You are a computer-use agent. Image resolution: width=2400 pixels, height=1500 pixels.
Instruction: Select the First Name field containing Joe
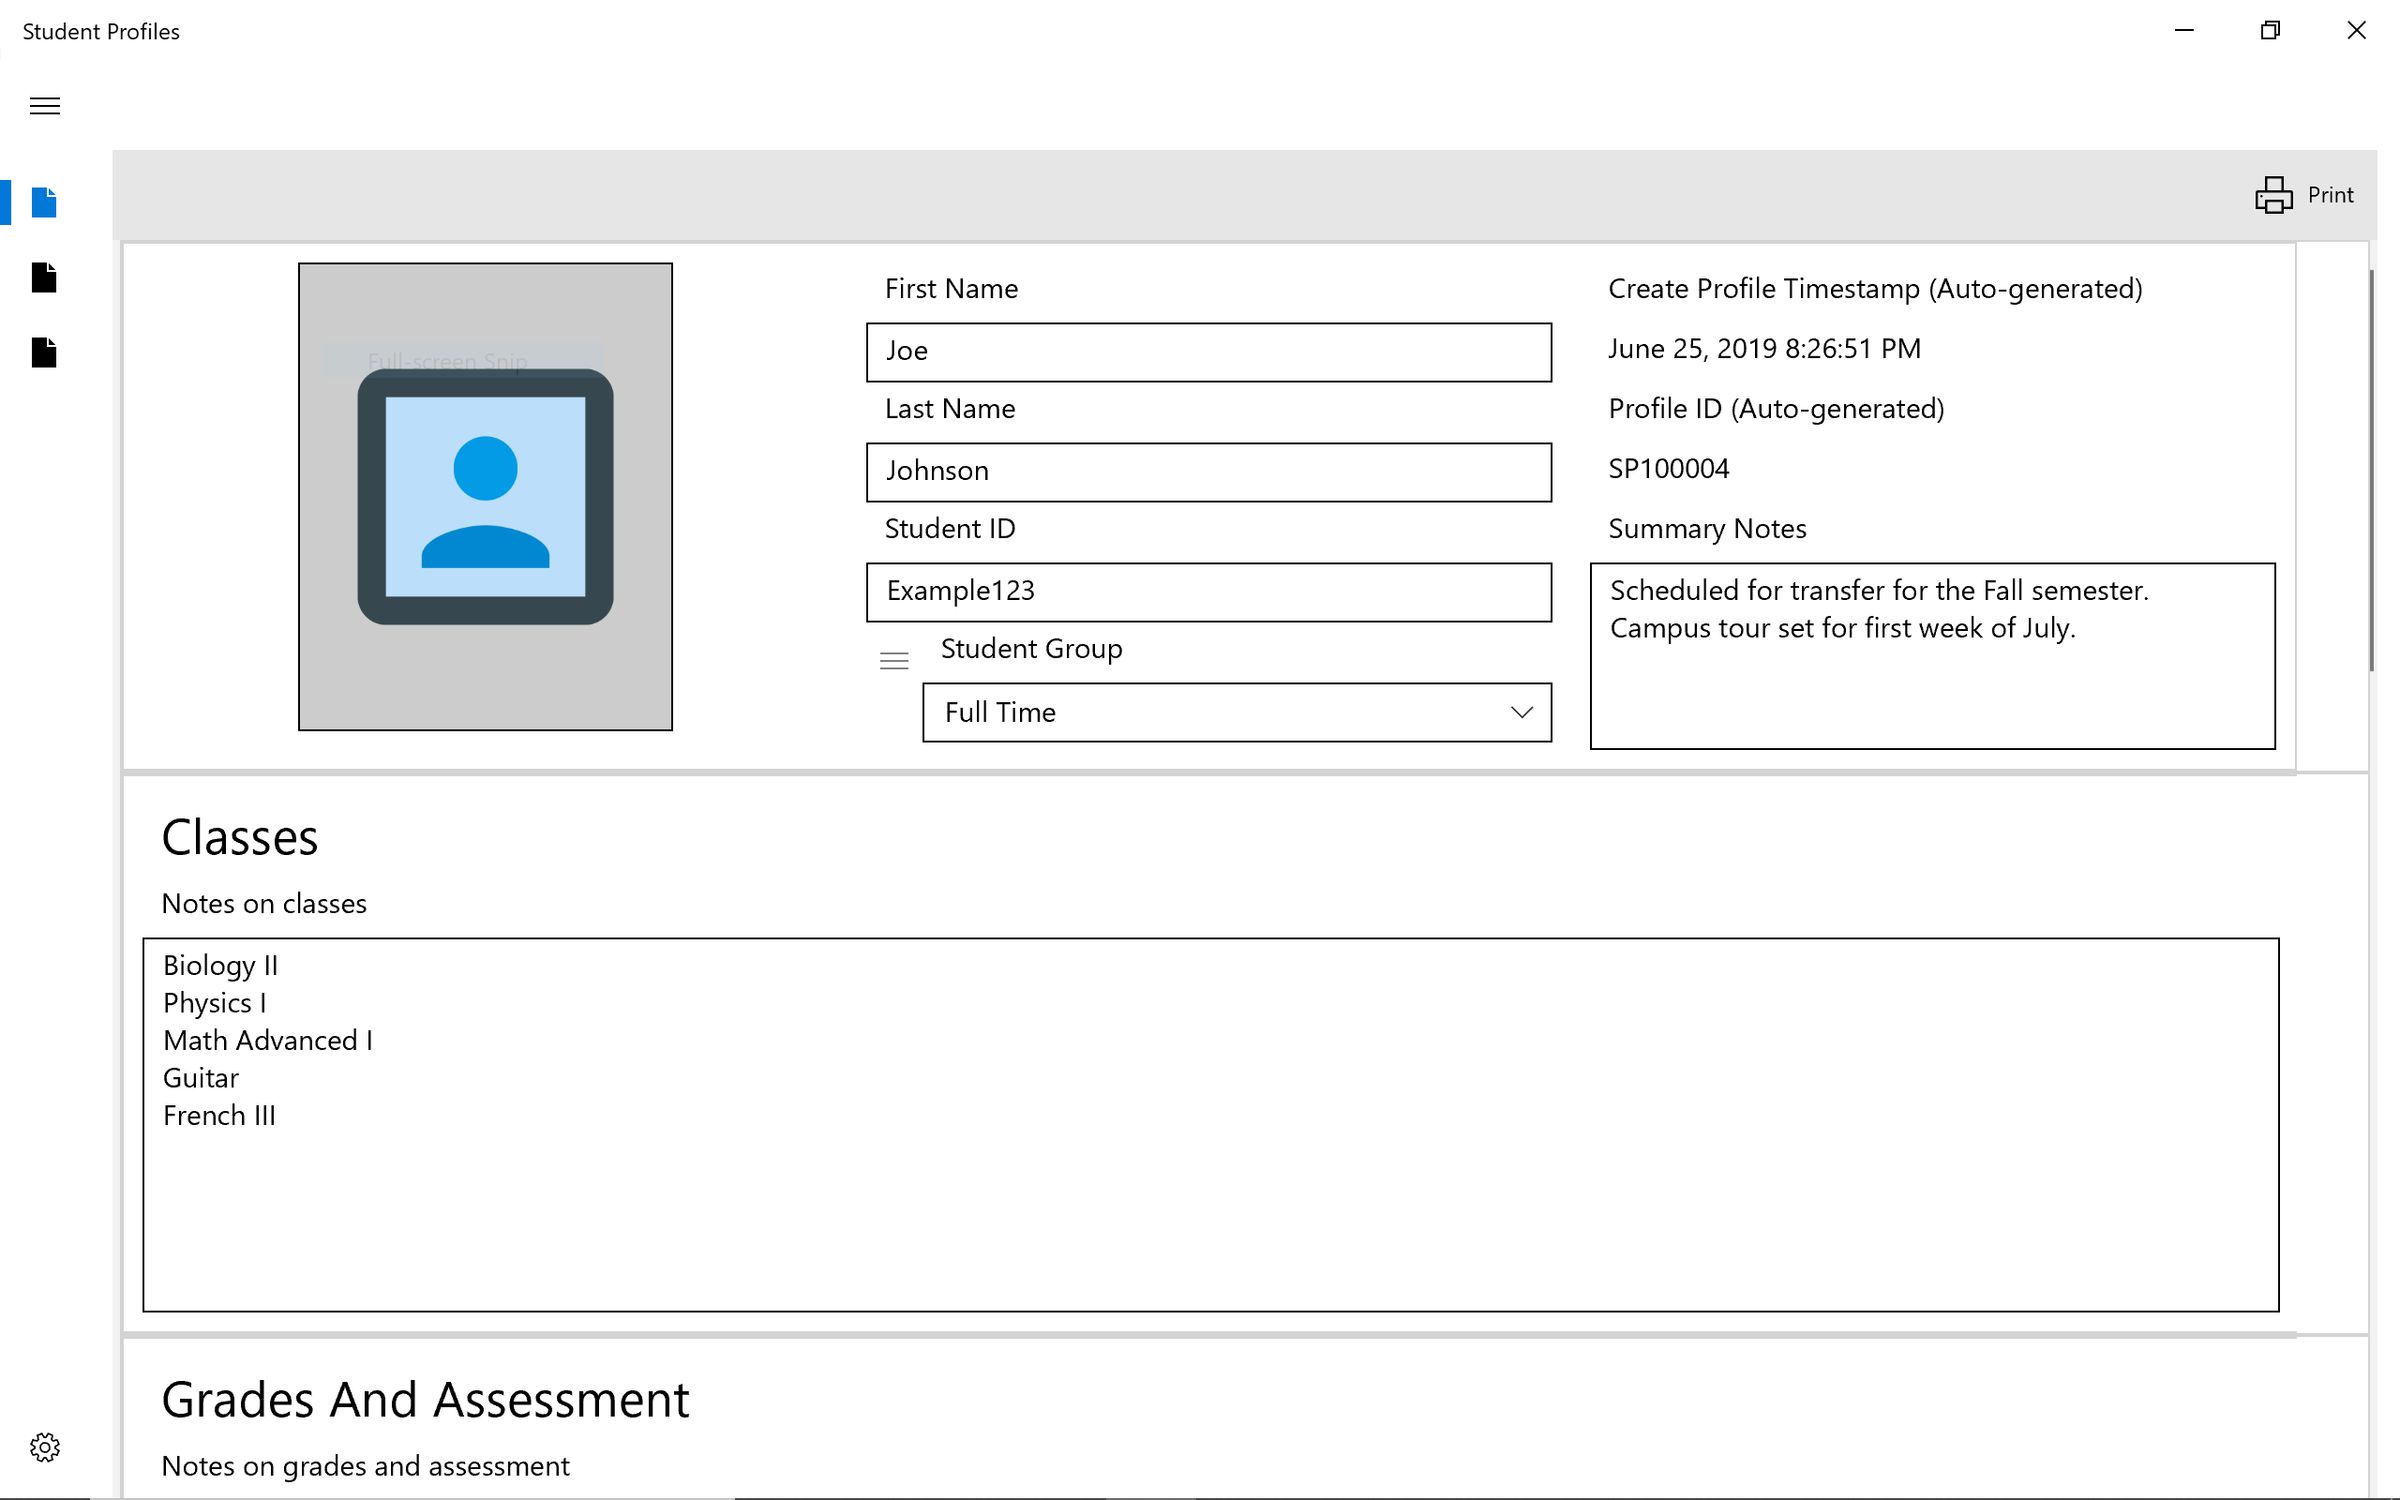click(1207, 352)
